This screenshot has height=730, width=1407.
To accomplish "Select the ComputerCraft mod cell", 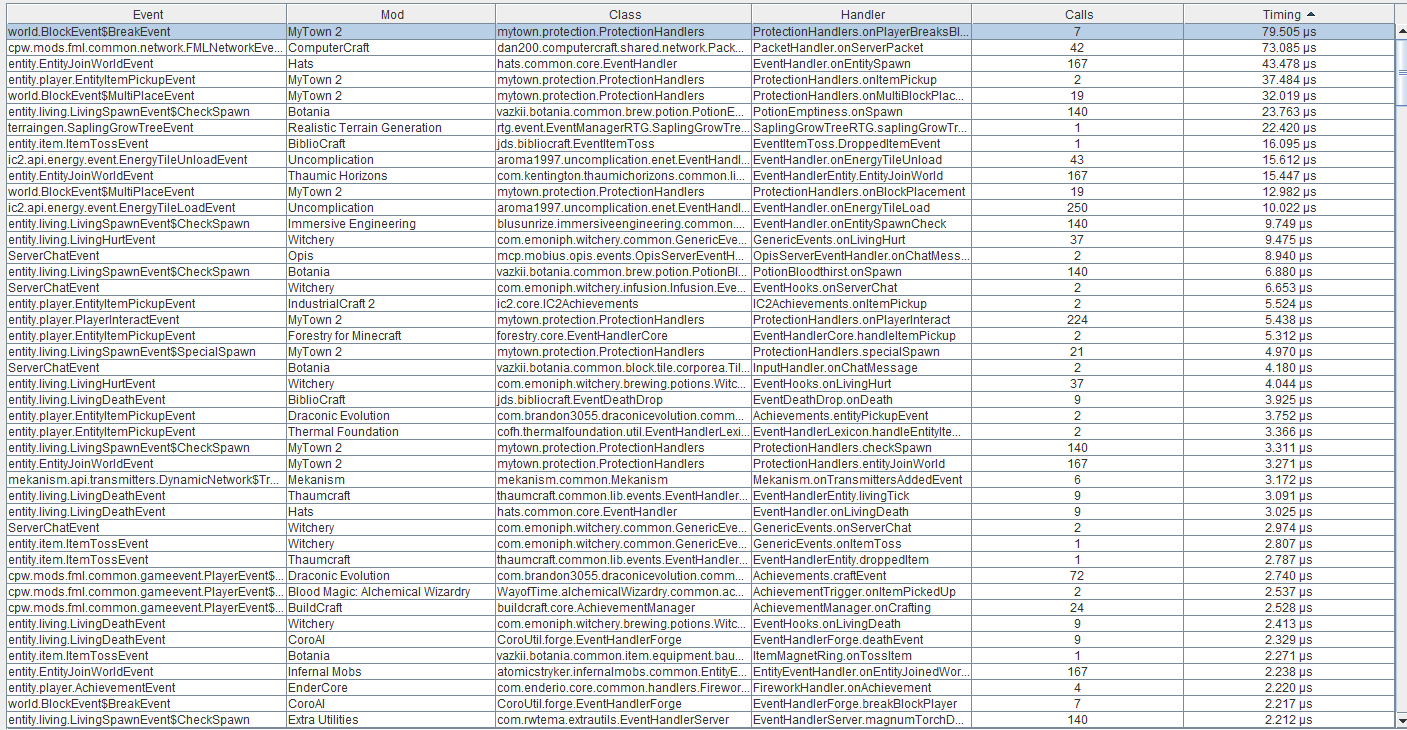I will tap(390, 48).
